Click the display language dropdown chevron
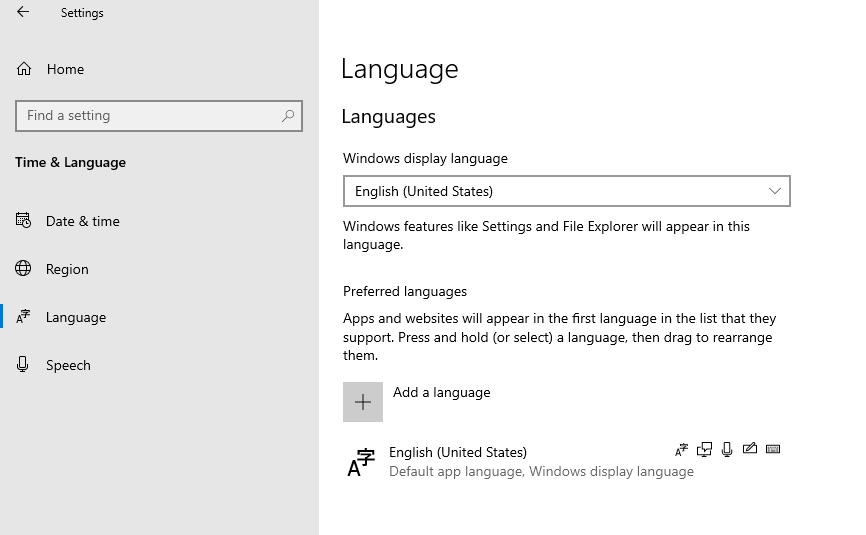The height and width of the screenshot is (535, 866). [774, 191]
